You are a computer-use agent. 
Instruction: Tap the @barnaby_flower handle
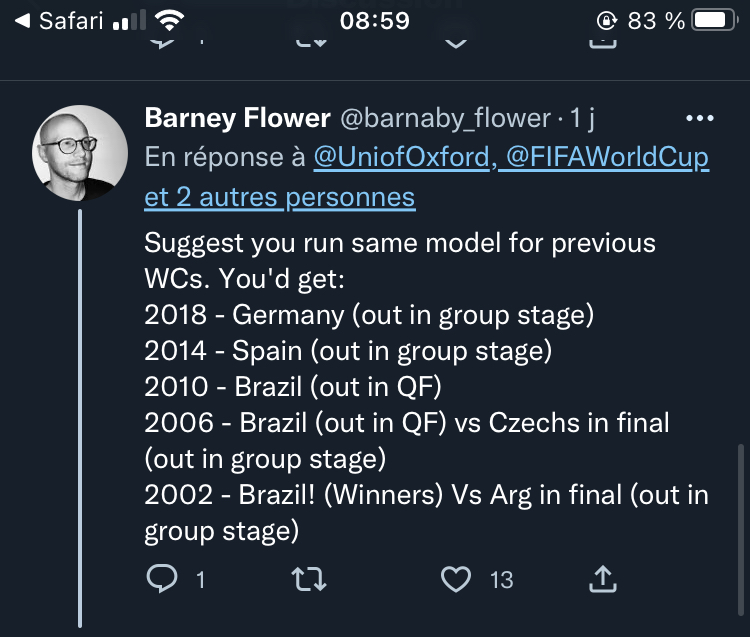click(x=445, y=118)
